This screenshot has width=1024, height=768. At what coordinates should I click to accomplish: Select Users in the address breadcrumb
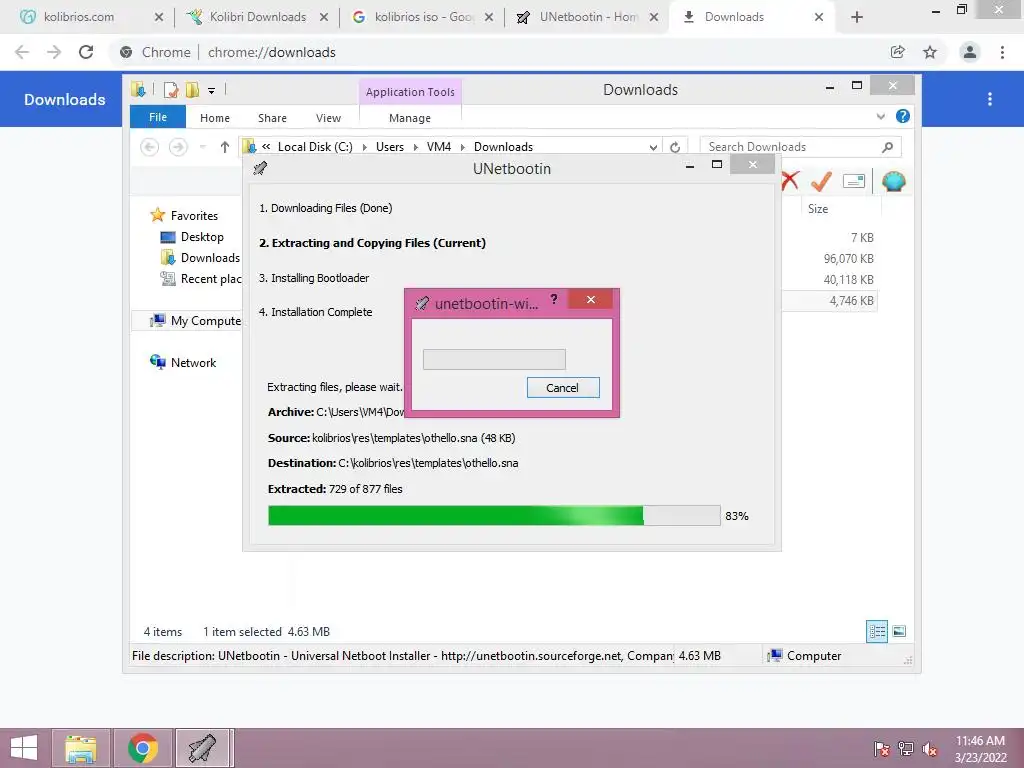(390, 147)
